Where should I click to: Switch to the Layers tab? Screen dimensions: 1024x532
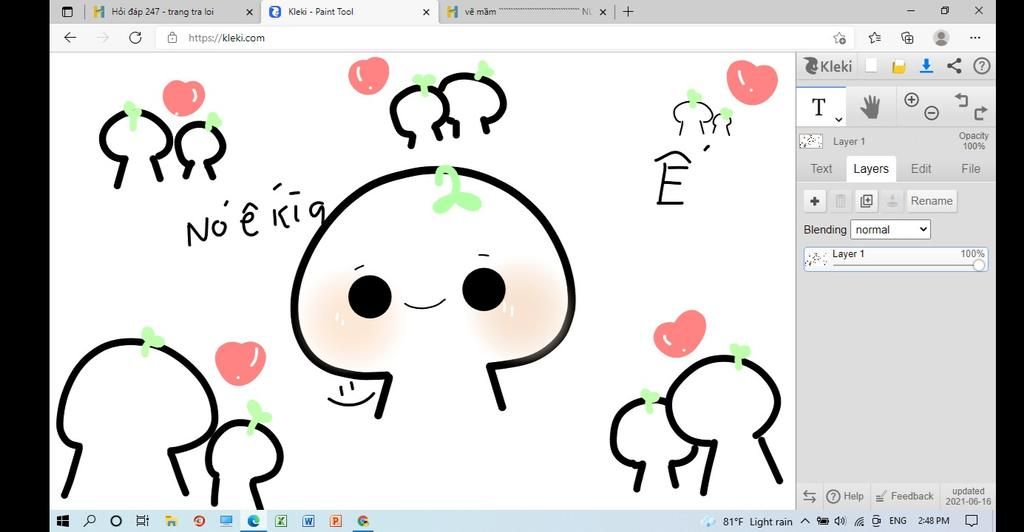pos(871,168)
